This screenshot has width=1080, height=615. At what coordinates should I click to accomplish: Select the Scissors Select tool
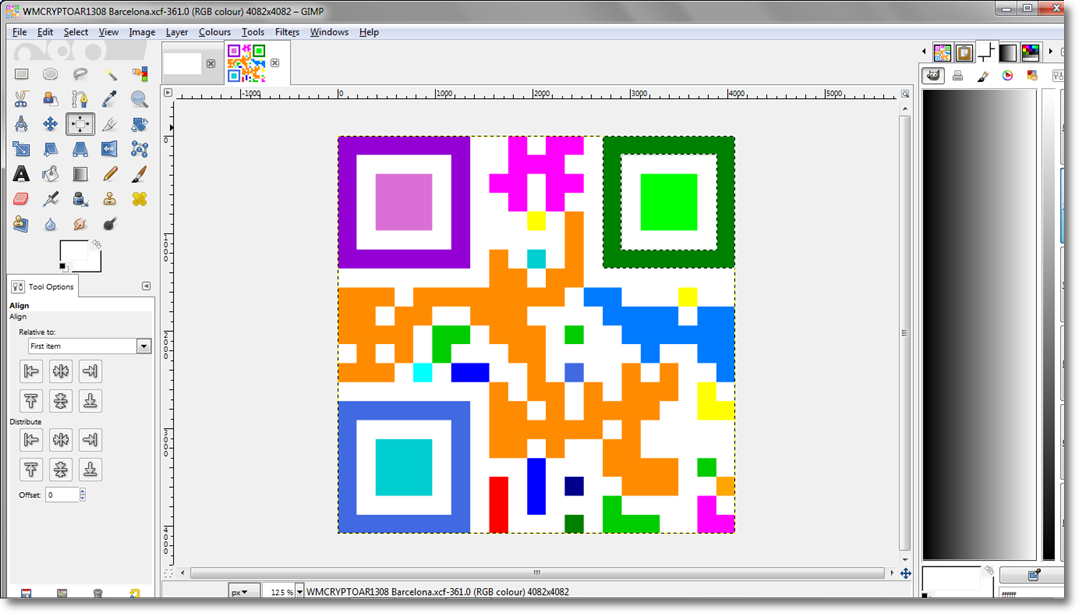(21, 99)
